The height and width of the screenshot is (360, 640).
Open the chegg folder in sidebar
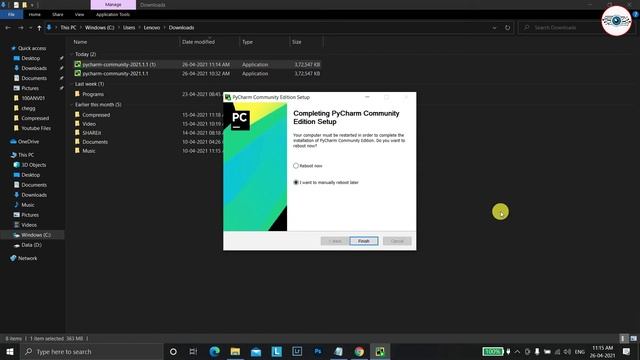[28, 108]
